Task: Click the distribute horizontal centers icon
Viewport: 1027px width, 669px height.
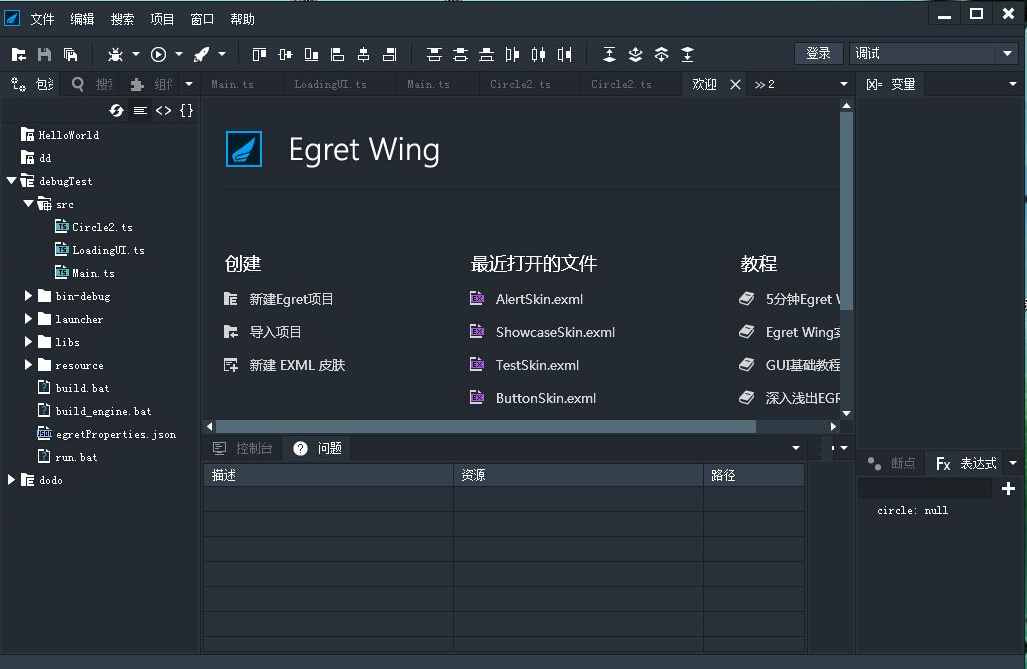Action: (538, 54)
